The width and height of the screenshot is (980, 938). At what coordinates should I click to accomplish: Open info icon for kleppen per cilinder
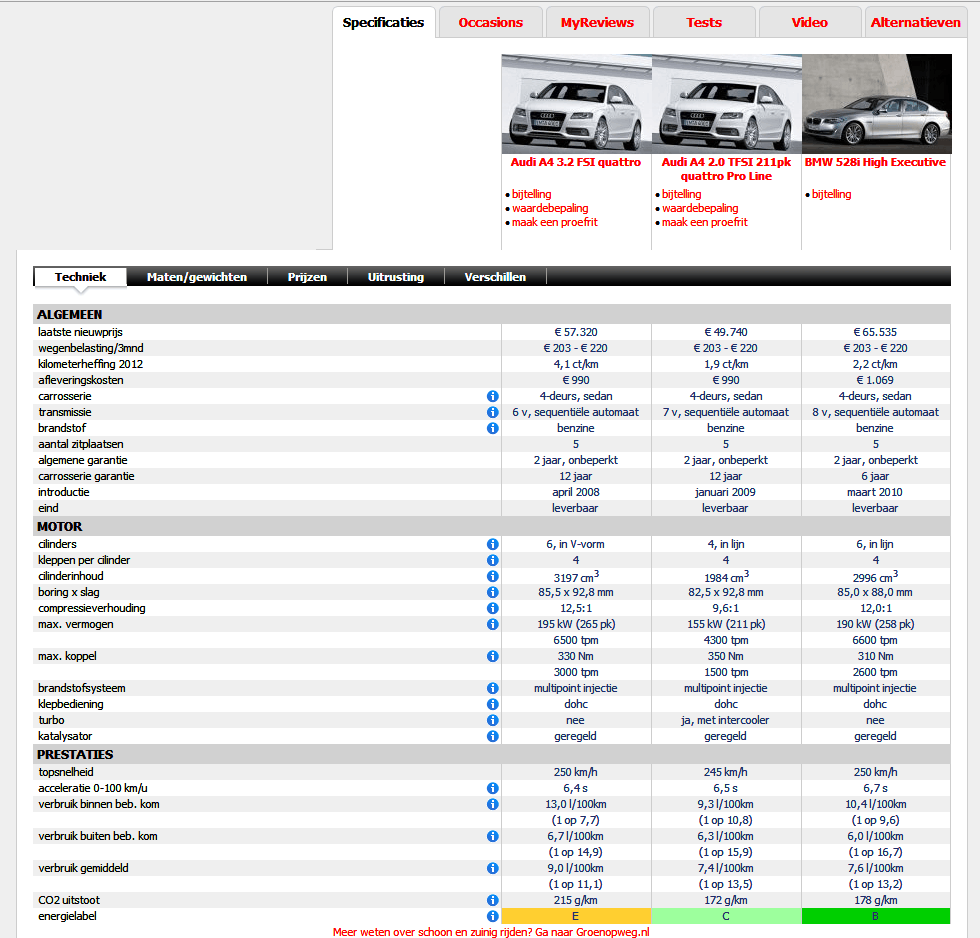(x=492, y=561)
